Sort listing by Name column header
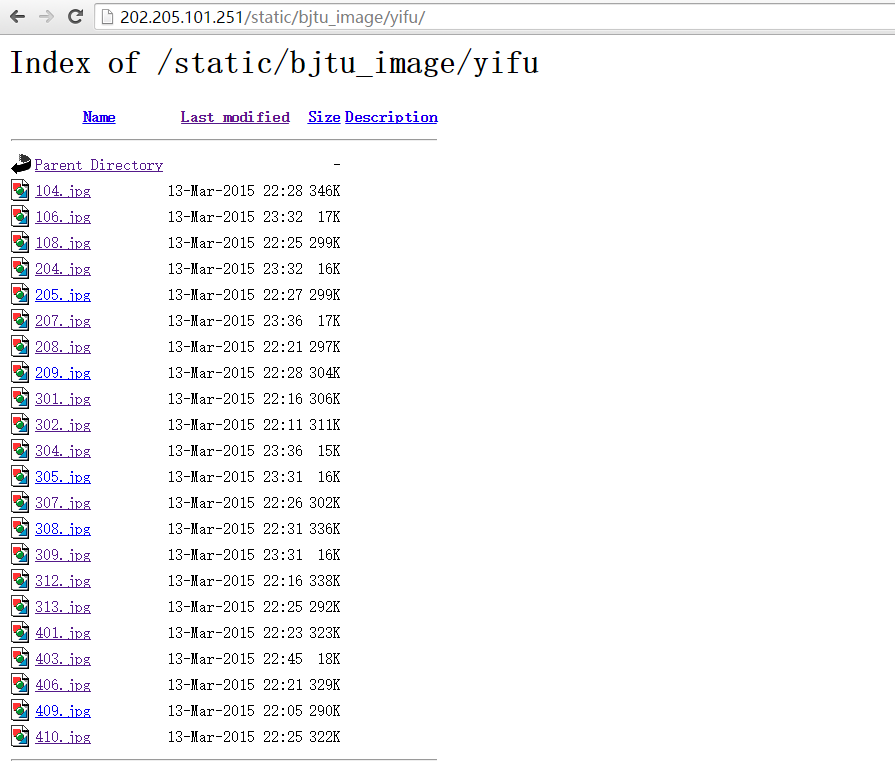 99,117
